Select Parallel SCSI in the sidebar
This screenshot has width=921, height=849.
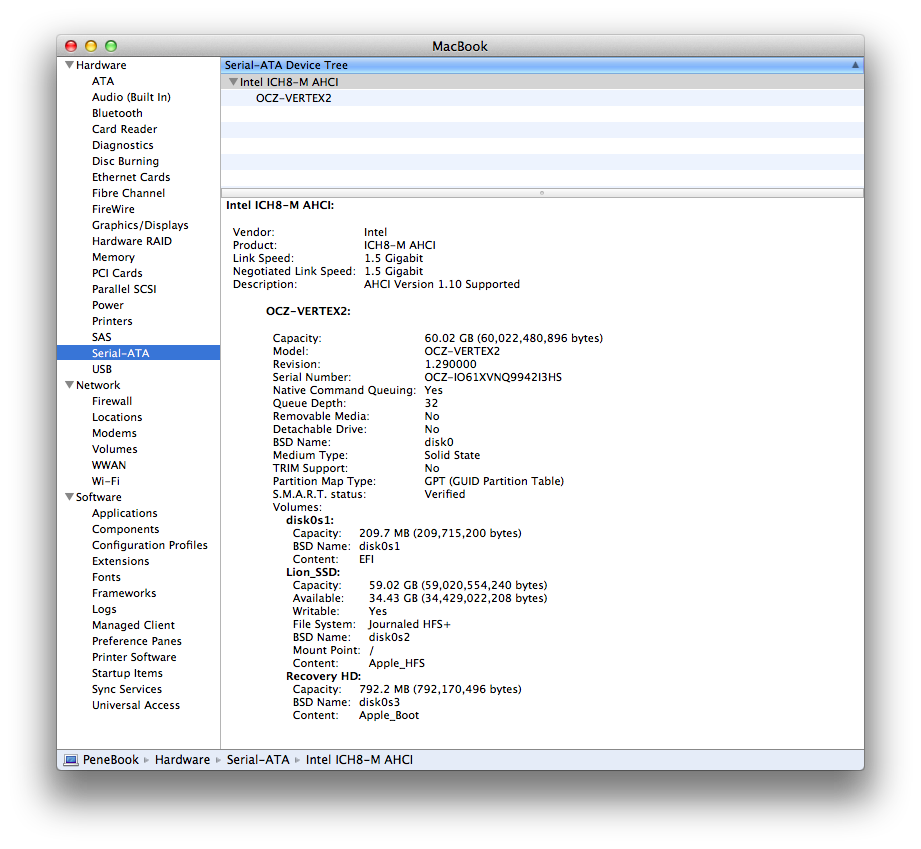[124, 289]
